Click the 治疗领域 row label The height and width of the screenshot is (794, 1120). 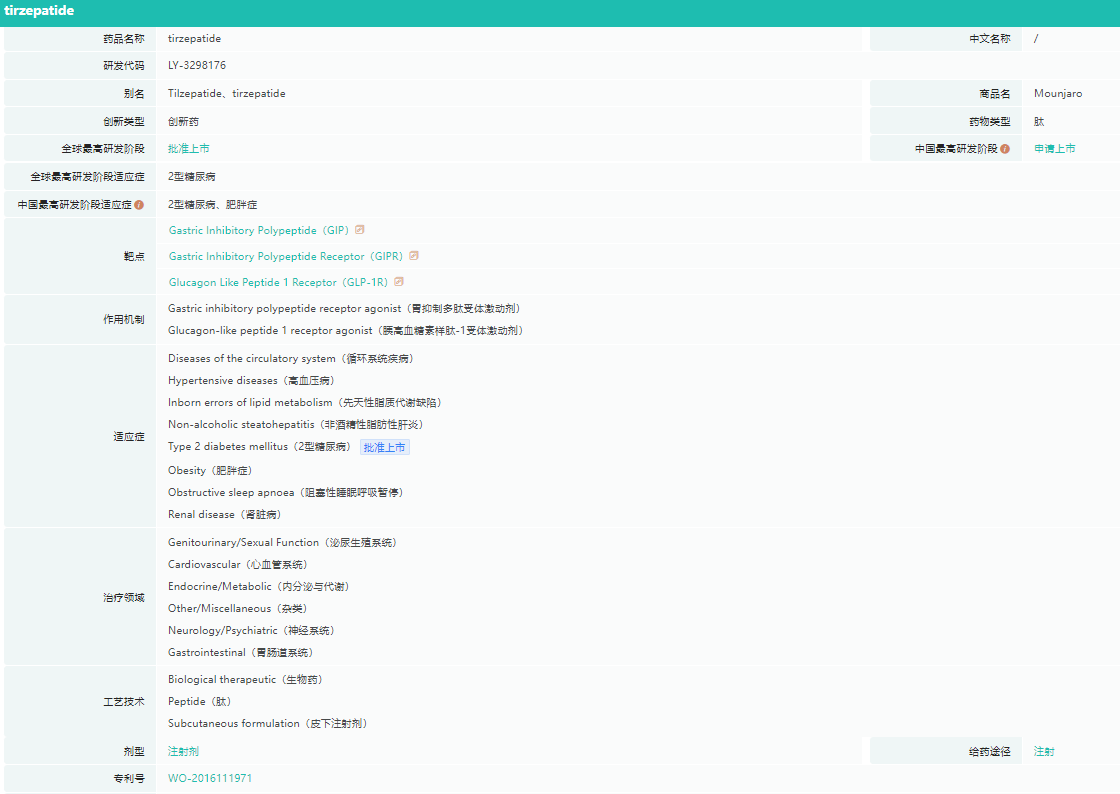point(124,598)
